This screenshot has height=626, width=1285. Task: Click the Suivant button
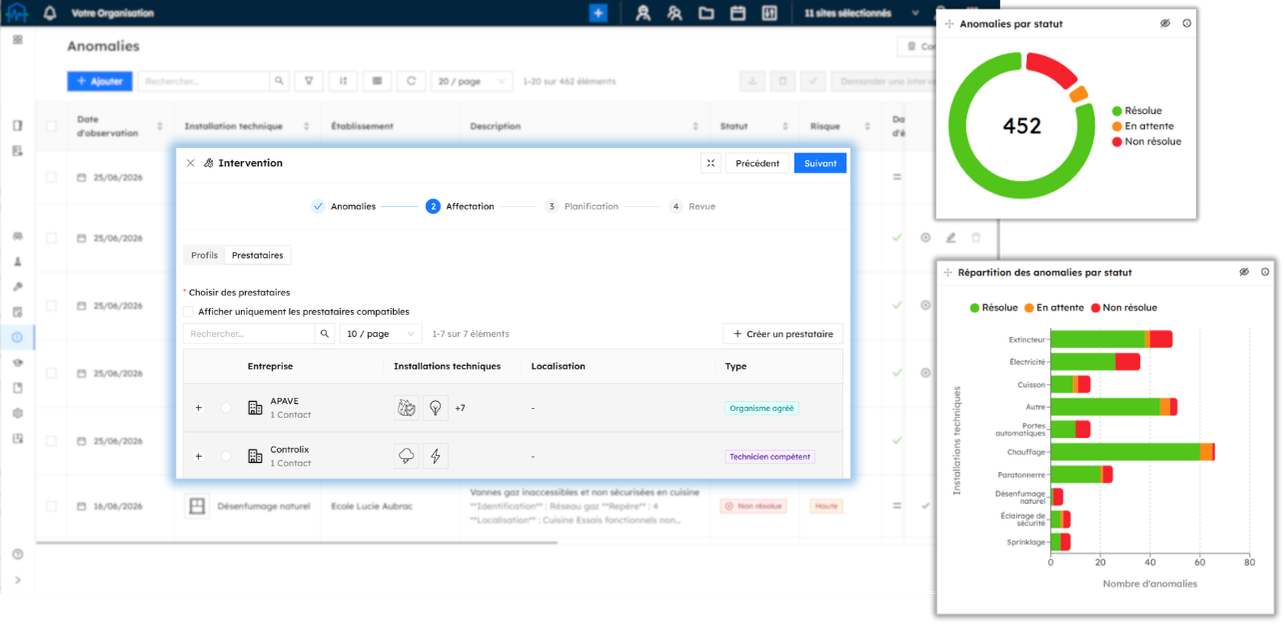[x=820, y=163]
